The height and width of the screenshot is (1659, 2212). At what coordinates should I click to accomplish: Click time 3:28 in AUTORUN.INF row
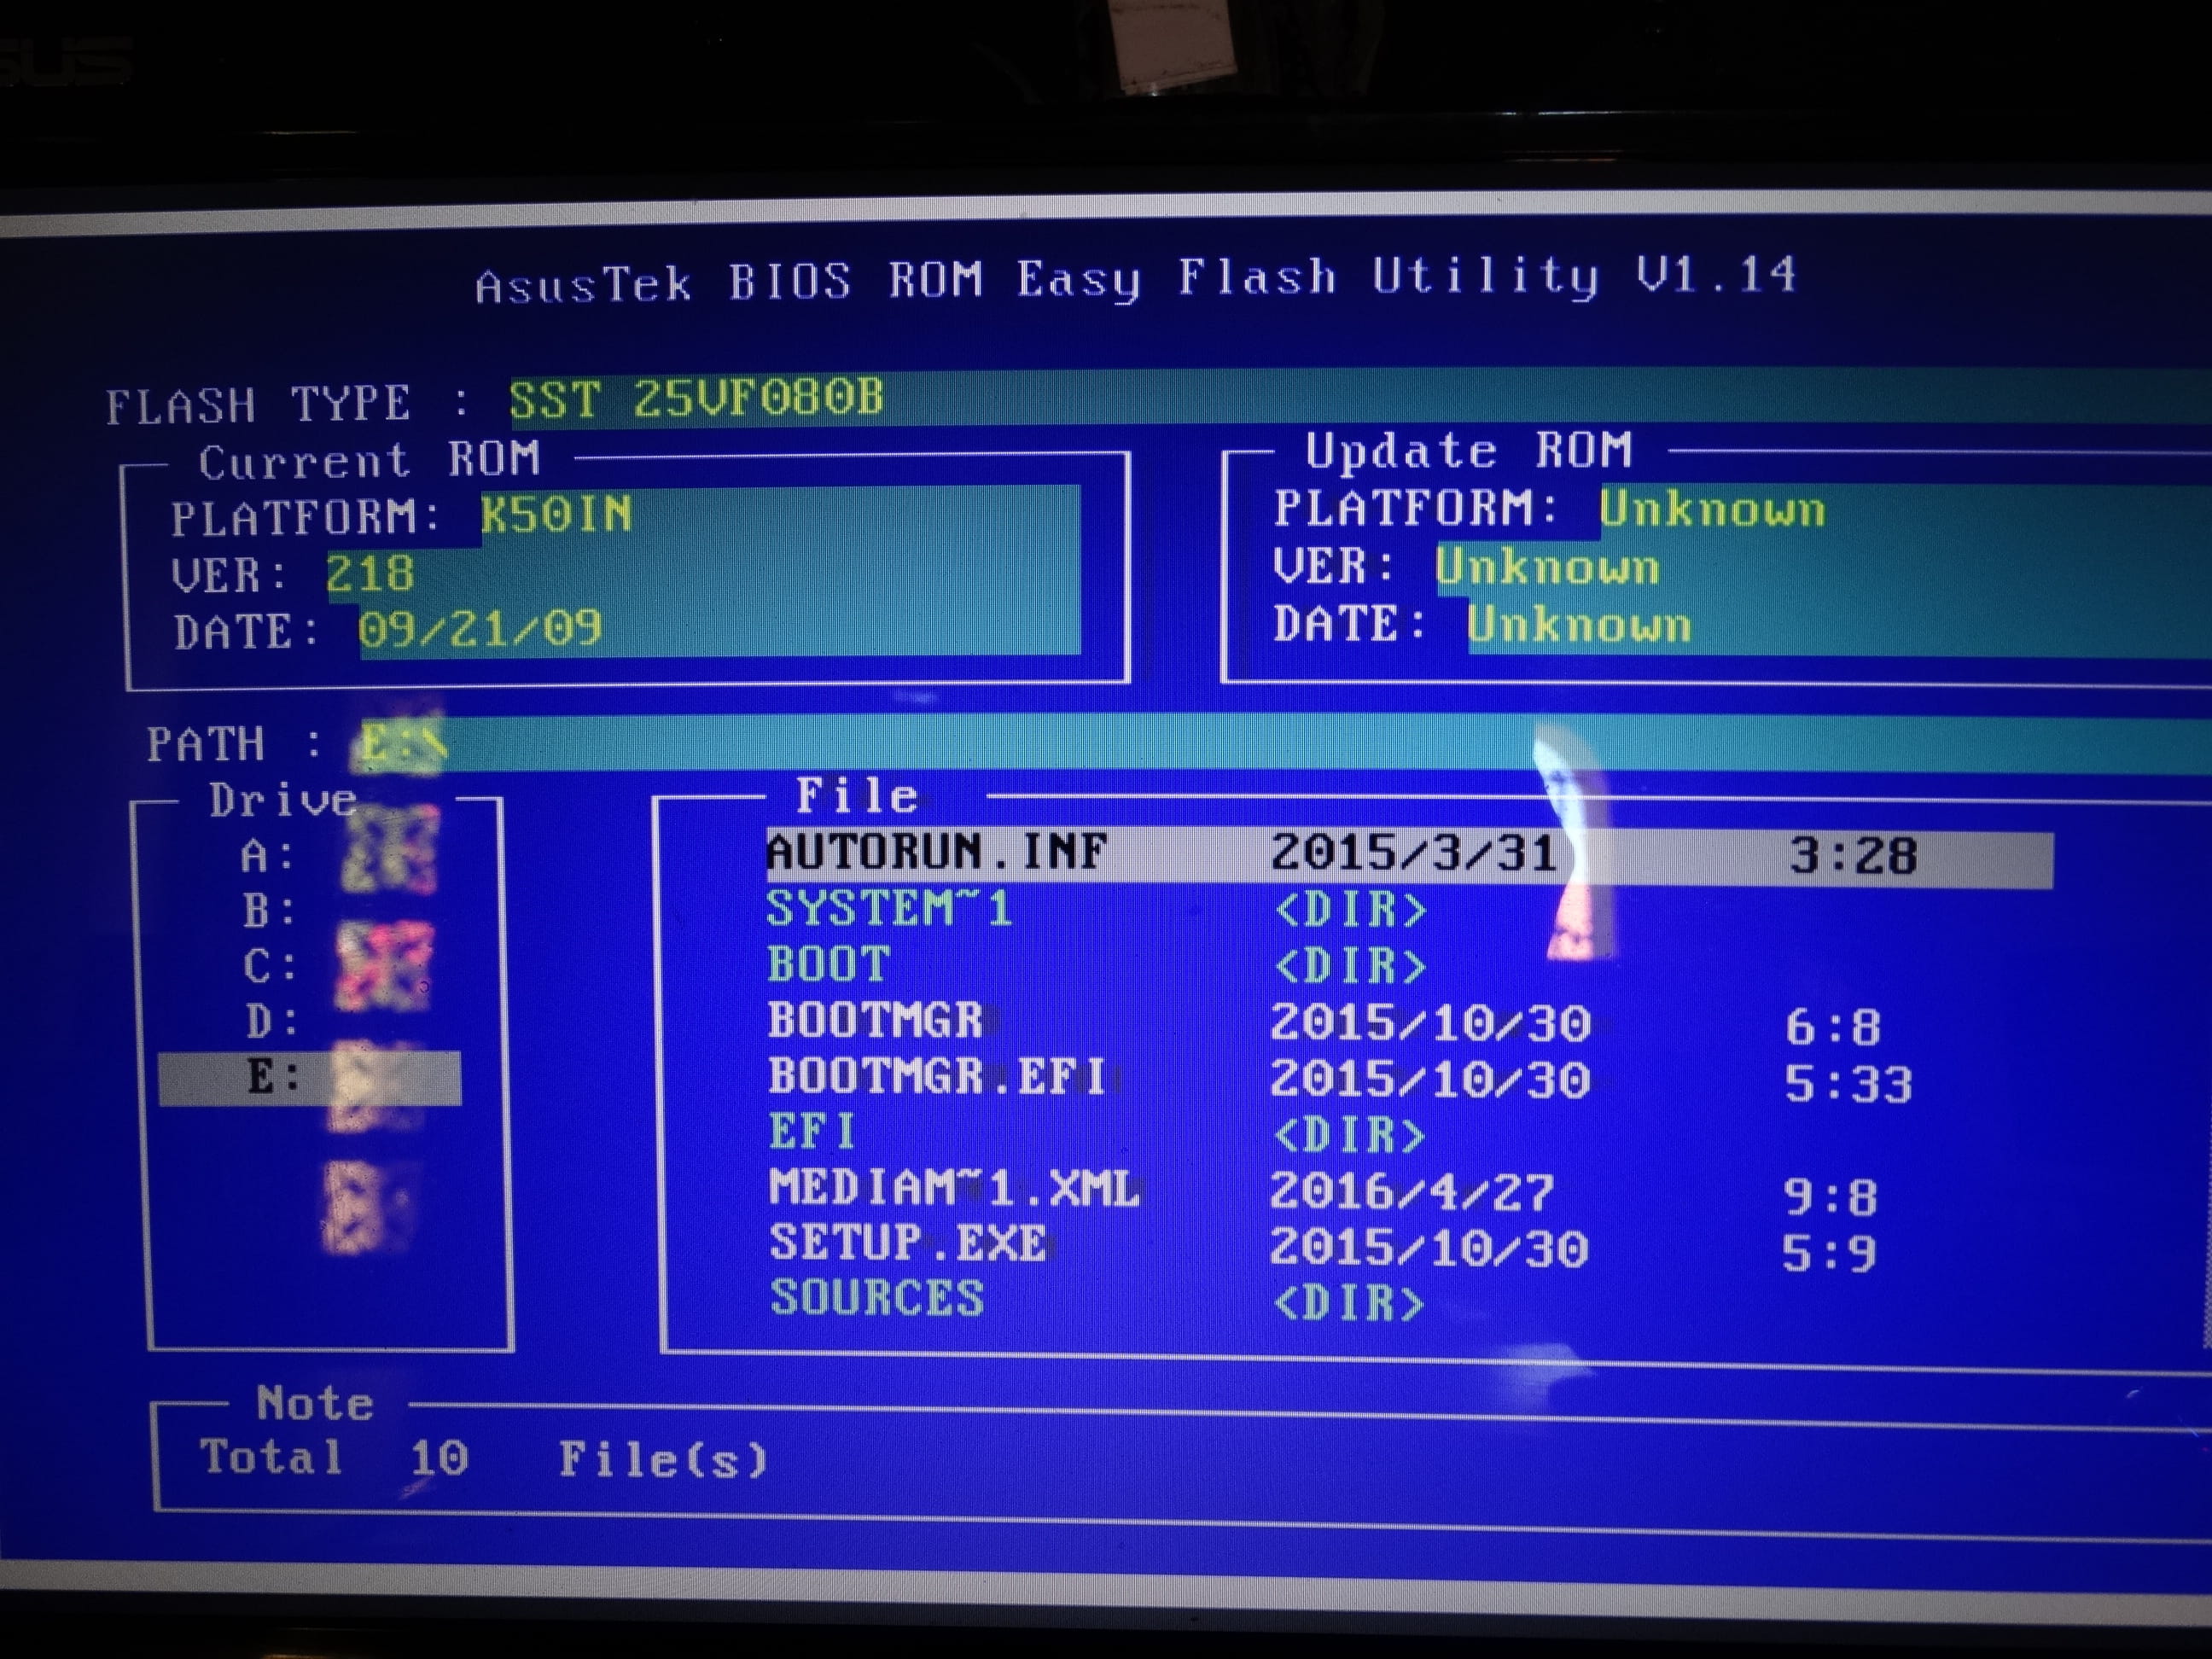pyautogui.click(x=1852, y=857)
